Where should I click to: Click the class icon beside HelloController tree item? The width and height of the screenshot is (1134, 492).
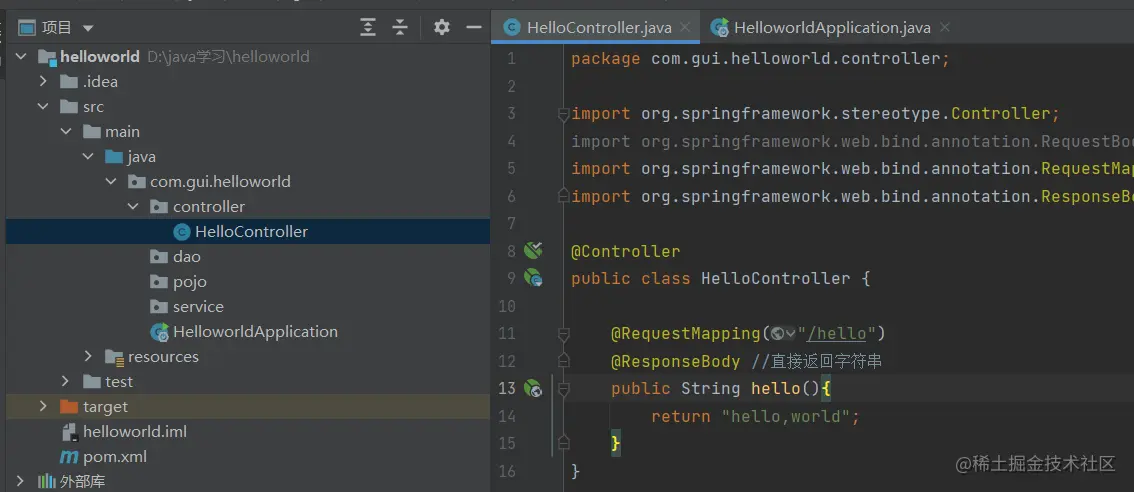pyautogui.click(x=181, y=232)
